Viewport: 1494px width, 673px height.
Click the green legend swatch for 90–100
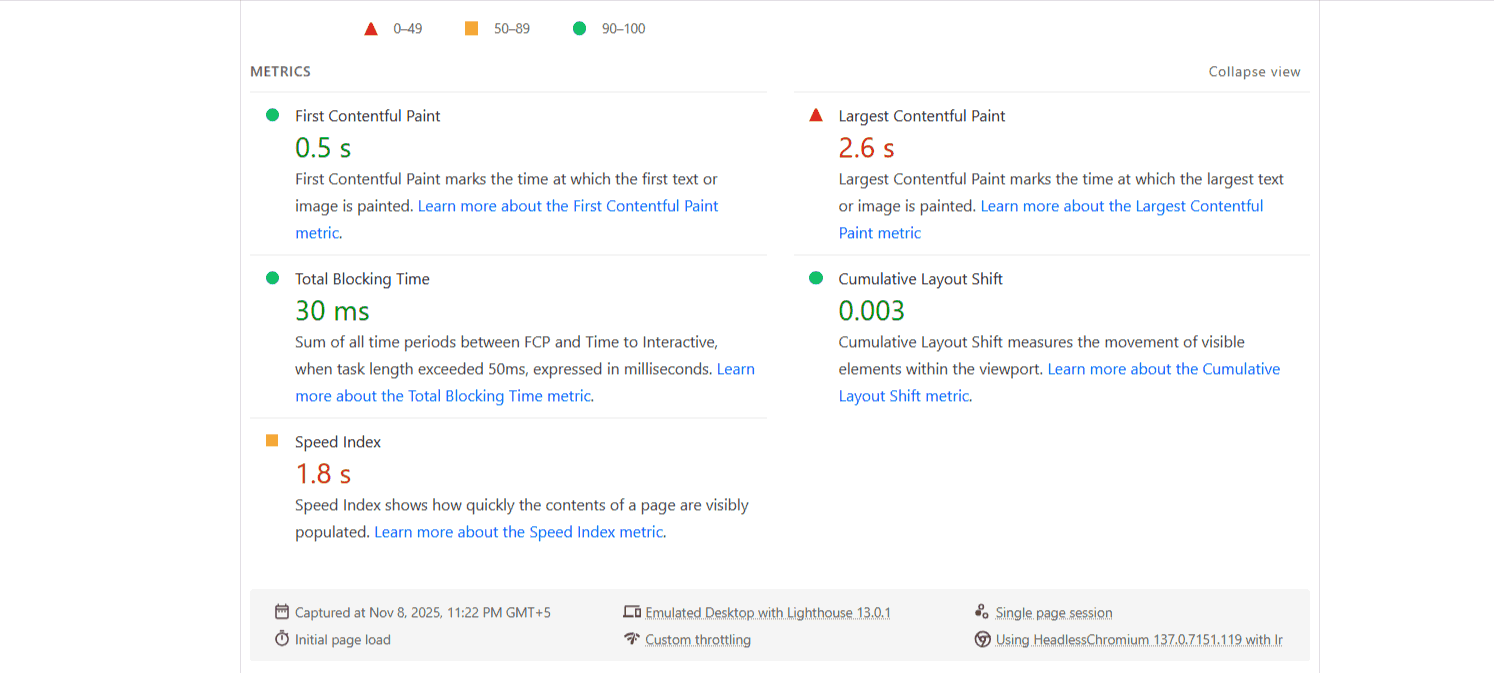pos(579,29)
